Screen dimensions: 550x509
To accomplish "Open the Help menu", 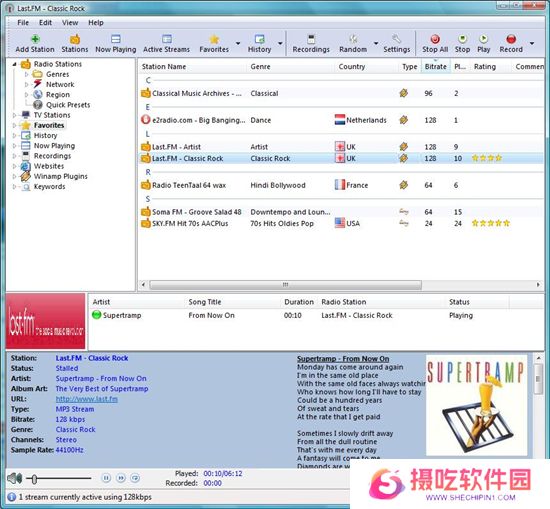I will (96, 23).
